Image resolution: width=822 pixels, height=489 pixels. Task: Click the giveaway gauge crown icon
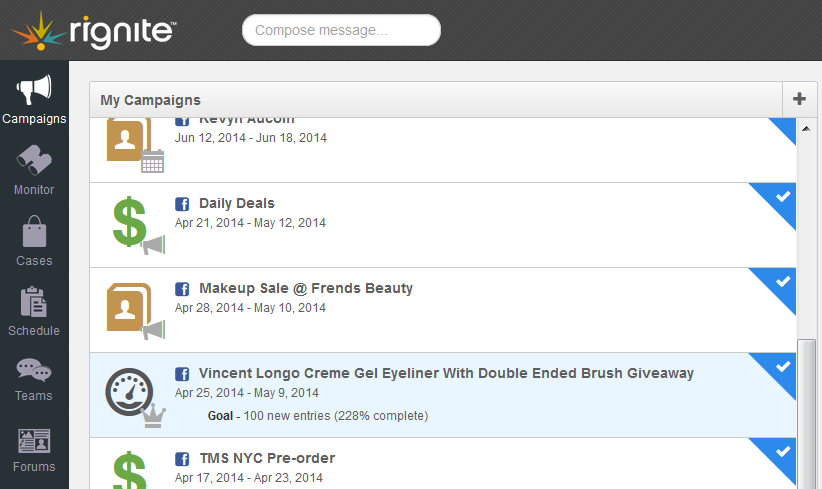pyautogui.click(x=135, y=397)
